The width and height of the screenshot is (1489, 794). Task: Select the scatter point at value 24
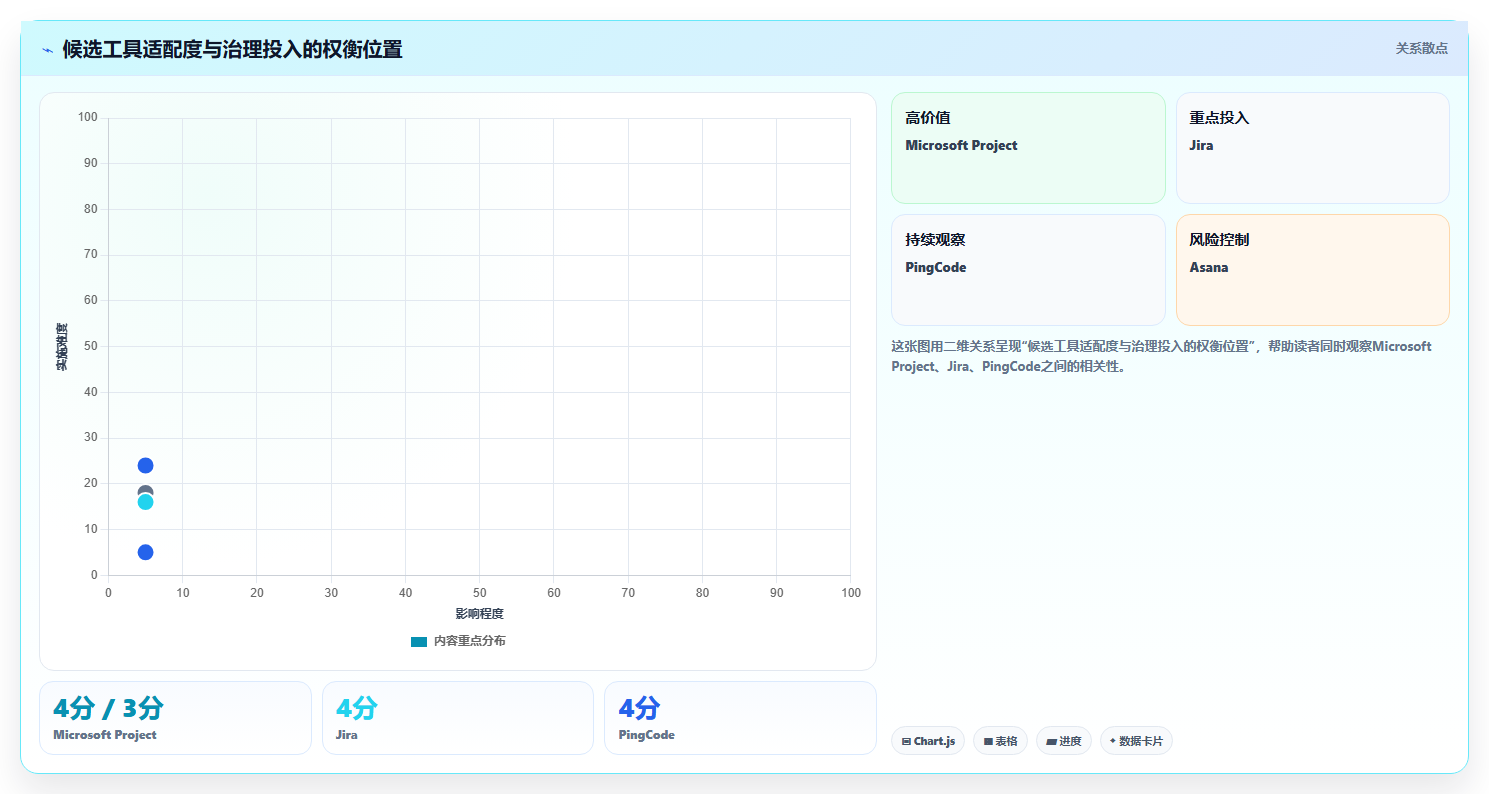tap(145, 465)
